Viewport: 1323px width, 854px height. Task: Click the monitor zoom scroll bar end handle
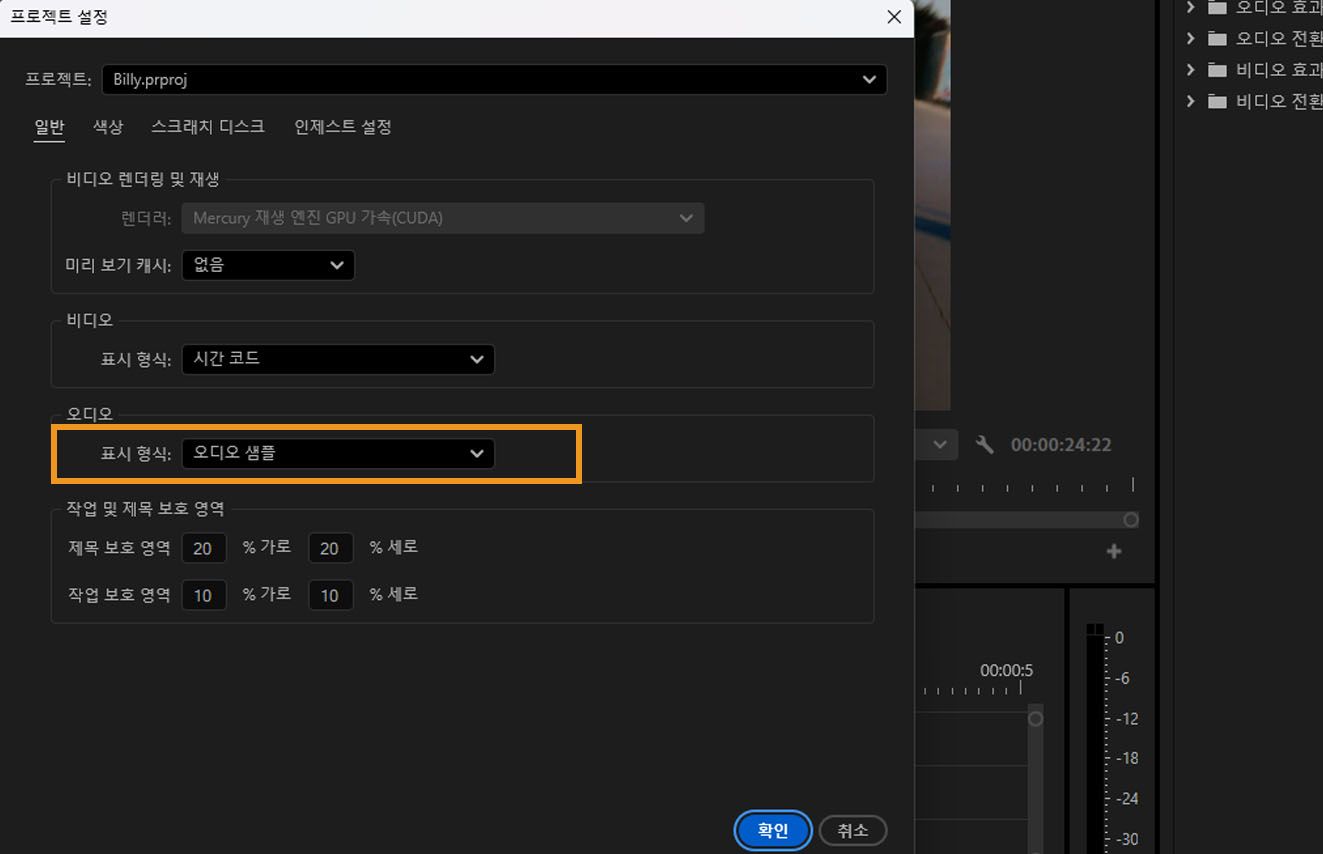pyautogui.click(x=1131, y=520)
